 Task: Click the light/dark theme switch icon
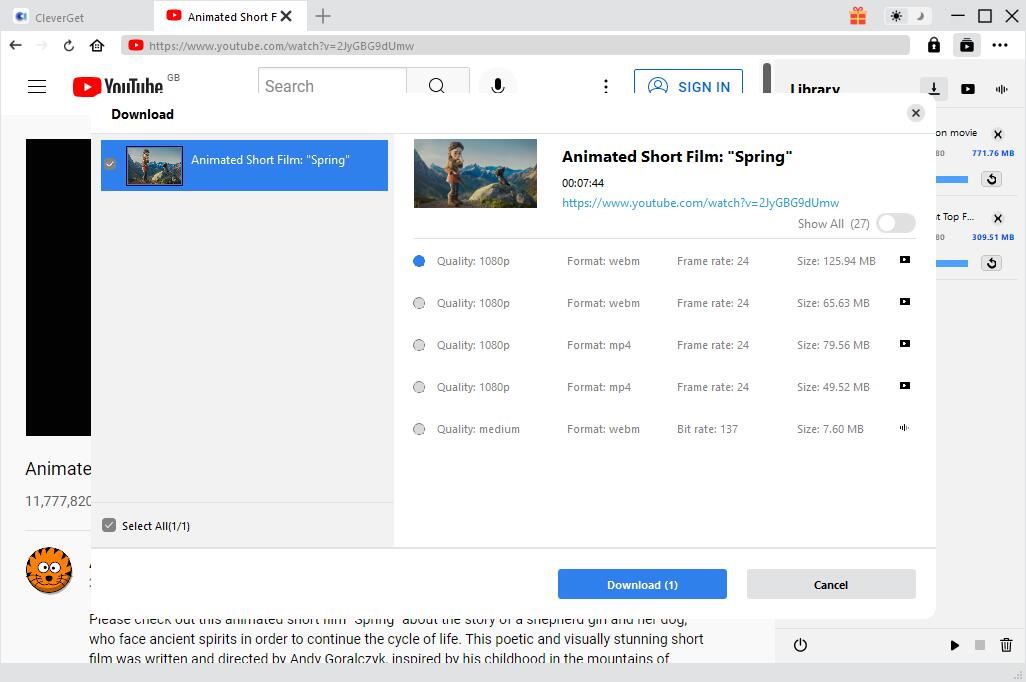[x=907, y=16]
